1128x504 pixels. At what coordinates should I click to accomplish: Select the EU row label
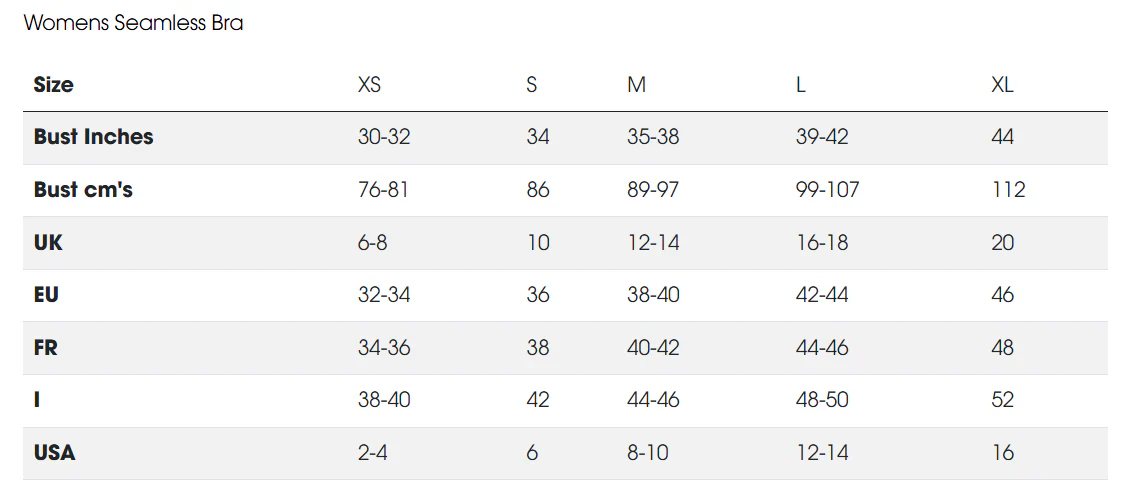46,295
